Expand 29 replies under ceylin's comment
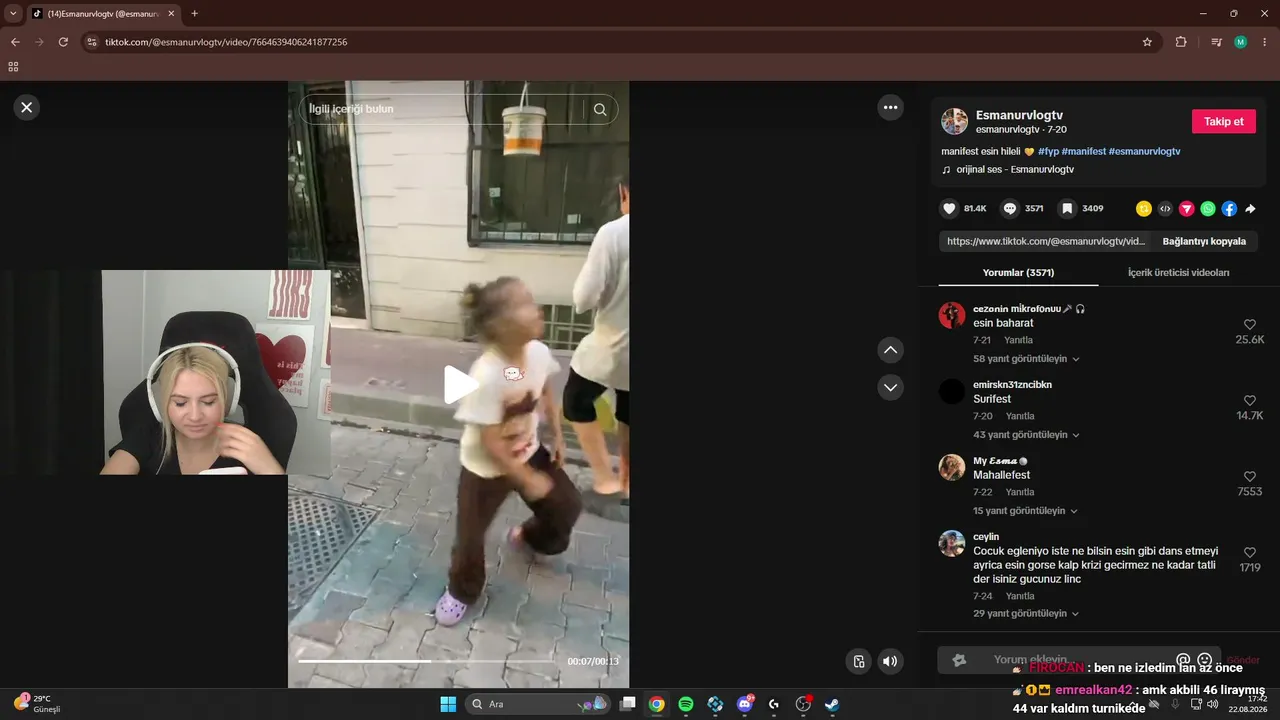 tap(1026, 614)
